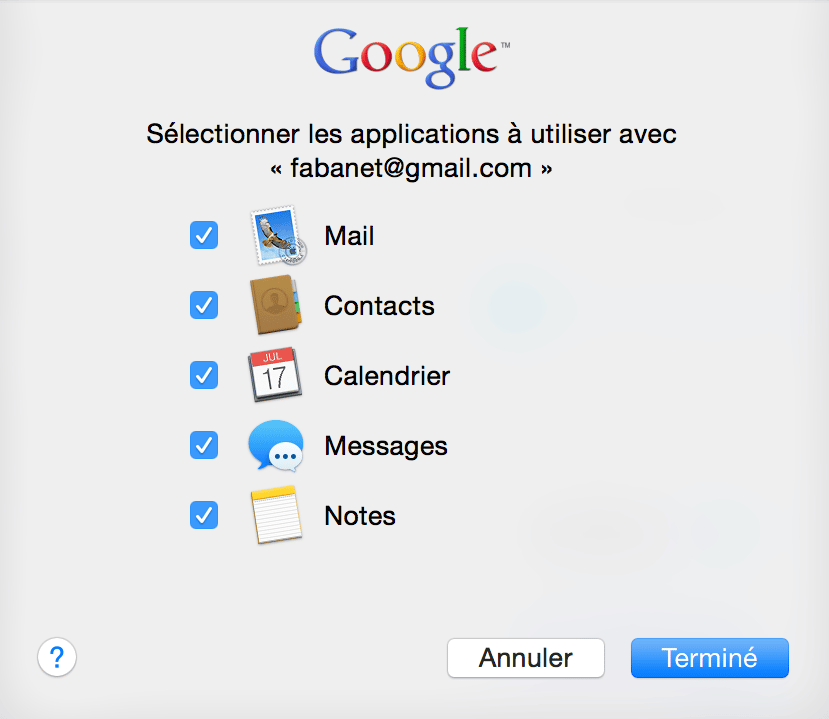Click the Notes text label
The width and height of the screenshot is (829, 719).
pyautogui.click(x=360, y=516)
